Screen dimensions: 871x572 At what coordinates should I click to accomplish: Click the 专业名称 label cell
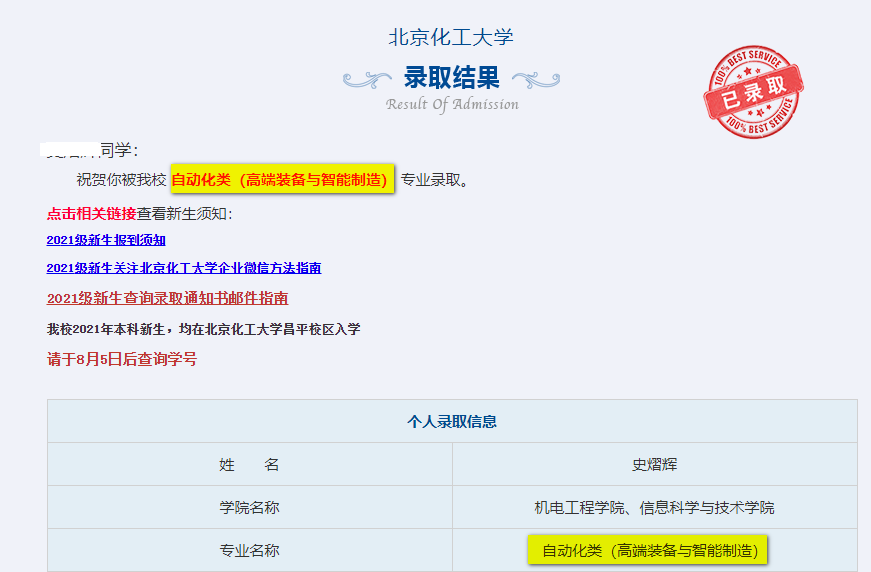[x=250, y=550]
